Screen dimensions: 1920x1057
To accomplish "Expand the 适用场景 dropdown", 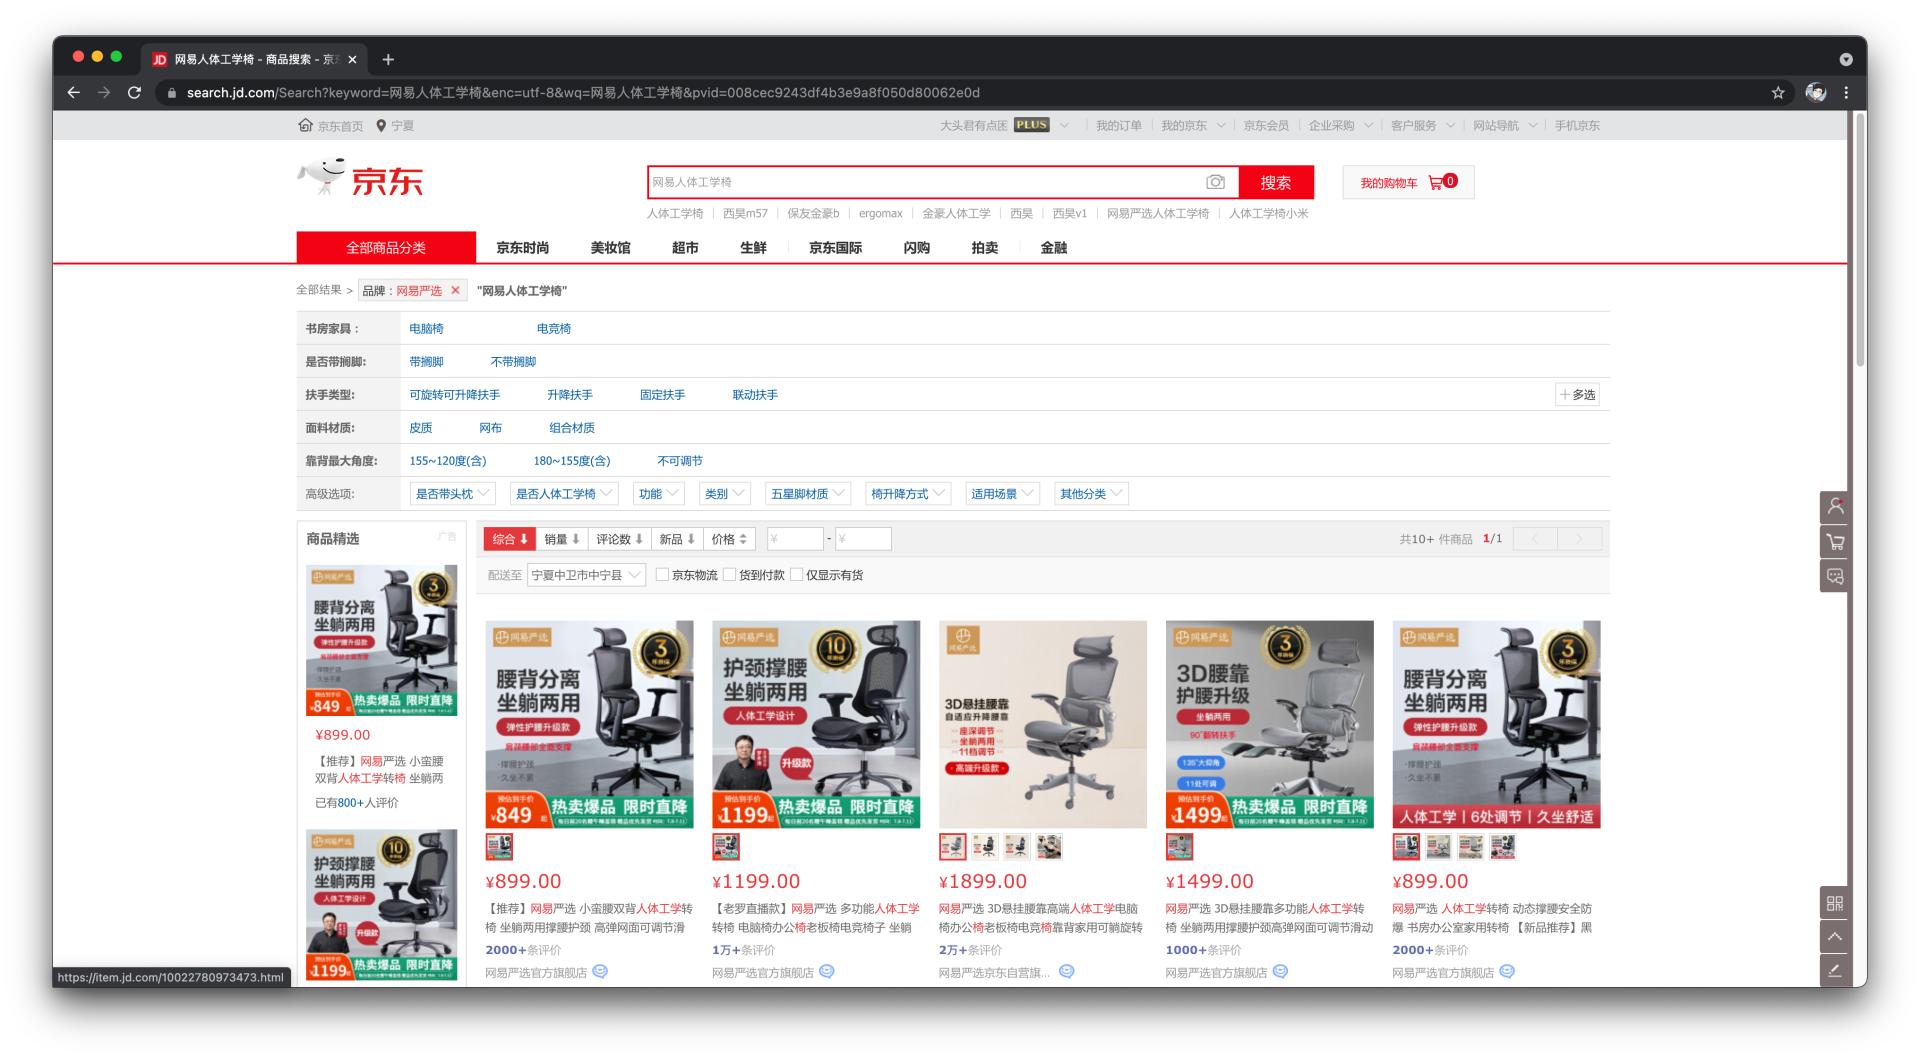I will tap(1003, 494).
